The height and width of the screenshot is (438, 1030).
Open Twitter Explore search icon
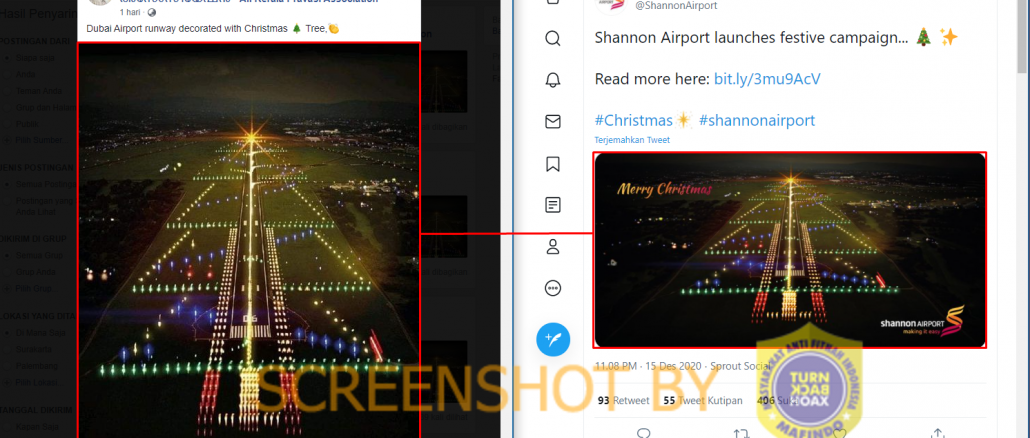pos(552,39)
